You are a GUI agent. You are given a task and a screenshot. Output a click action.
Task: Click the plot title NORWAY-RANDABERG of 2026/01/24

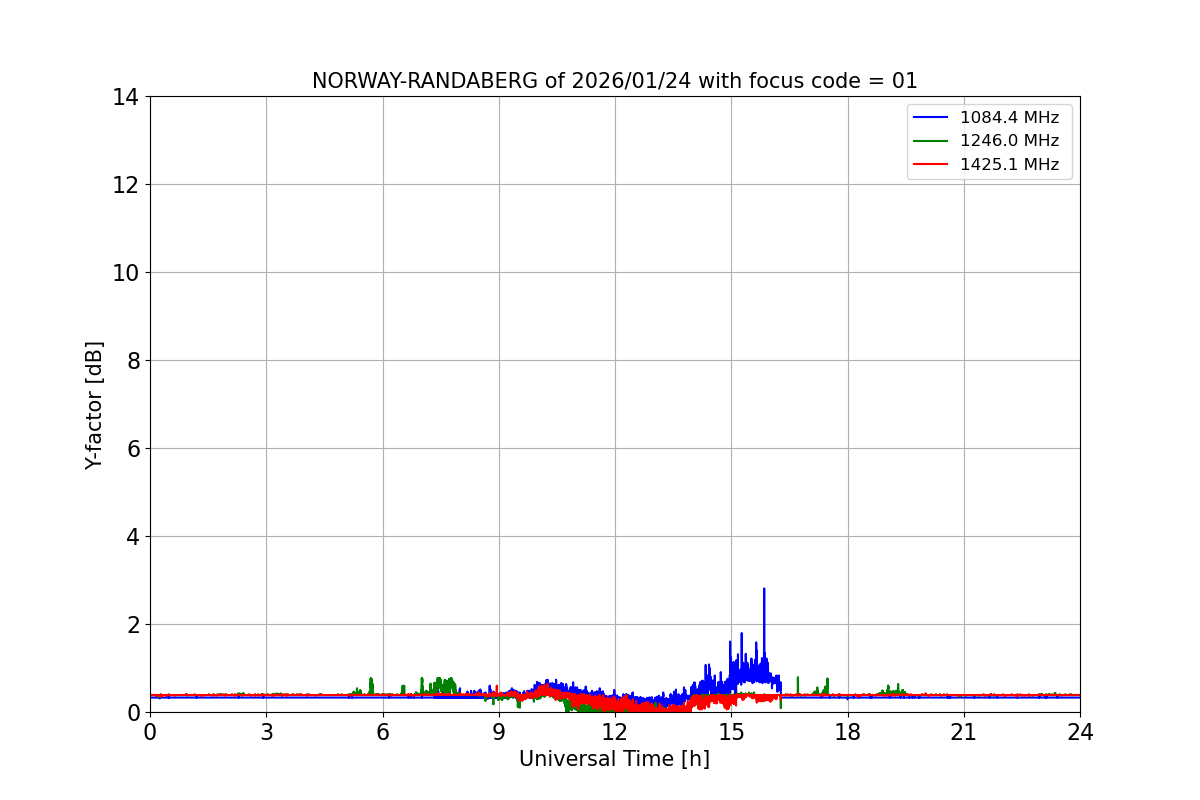(614, 81)
